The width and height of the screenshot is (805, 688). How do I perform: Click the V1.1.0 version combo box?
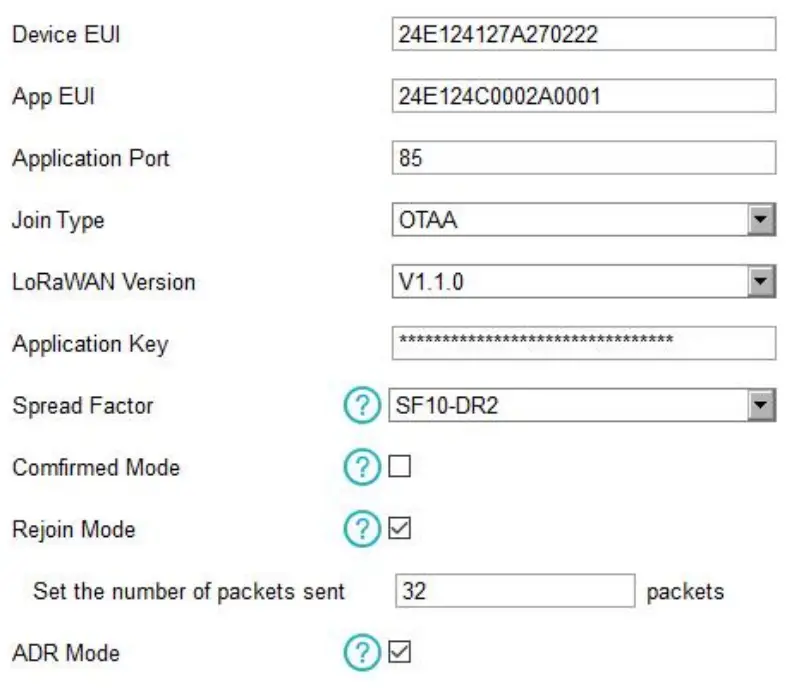coord(568,283)
